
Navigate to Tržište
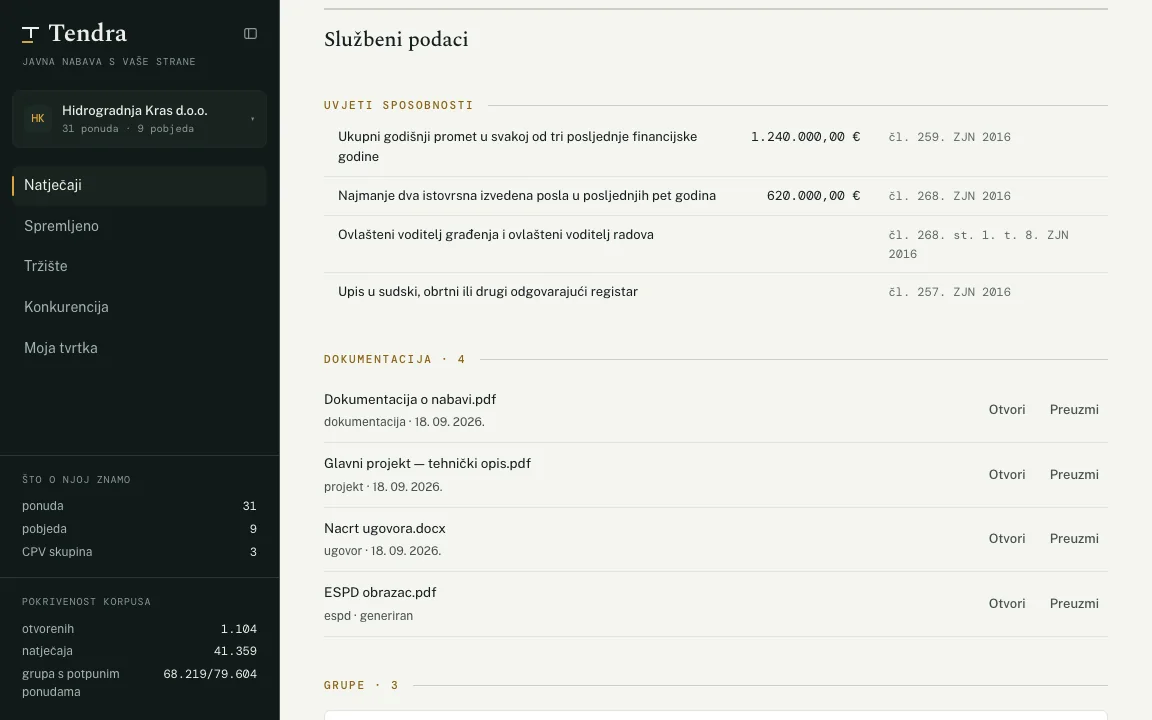coord(140,266)
